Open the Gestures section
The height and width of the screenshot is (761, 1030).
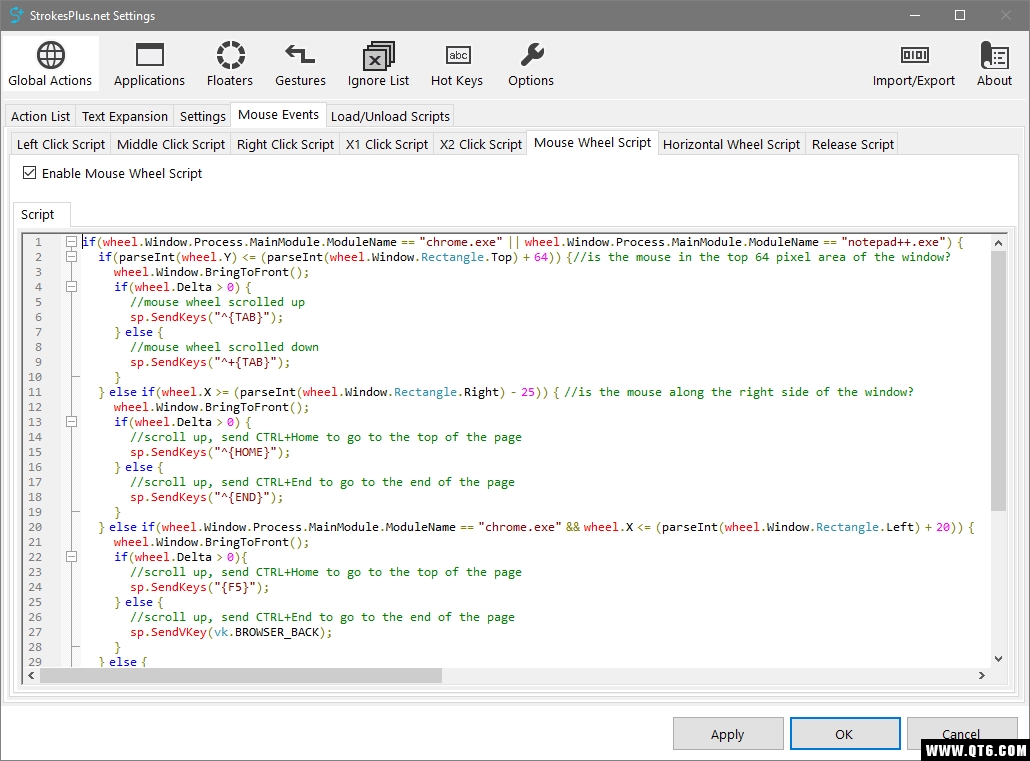click(300, 64)
